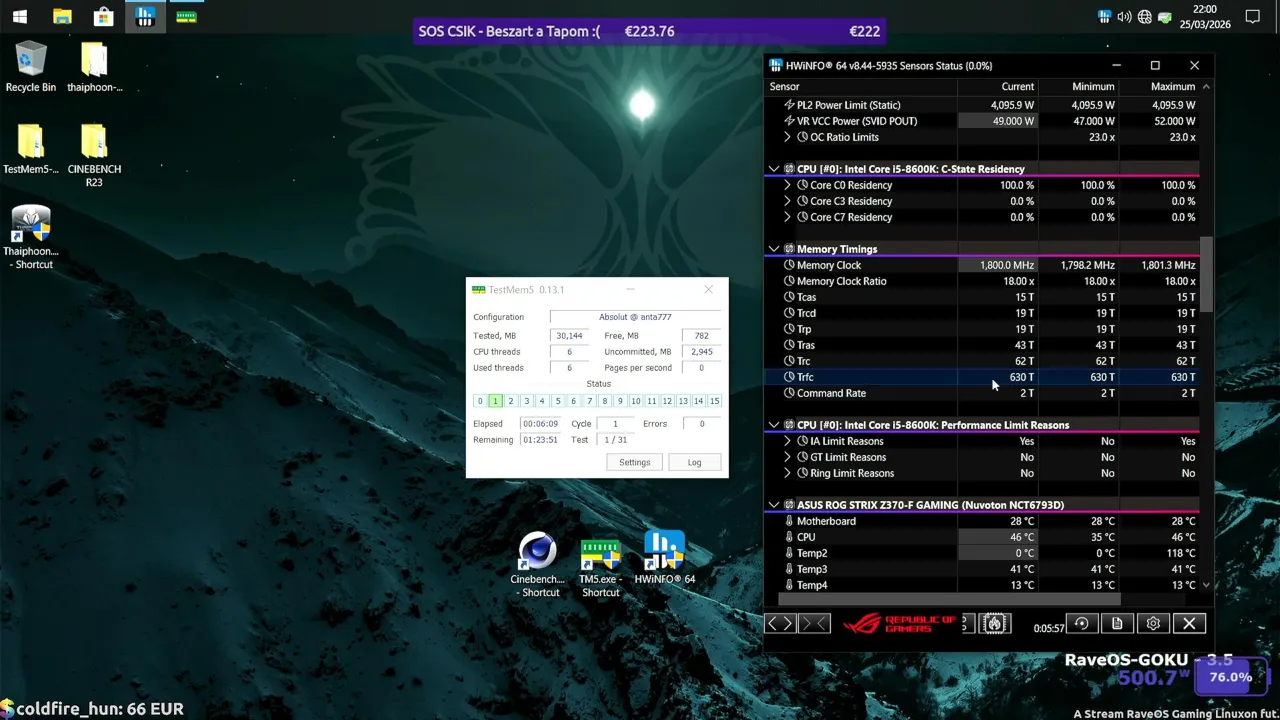
Task: Click the TestMem5 Errors field
Action: 701,424
